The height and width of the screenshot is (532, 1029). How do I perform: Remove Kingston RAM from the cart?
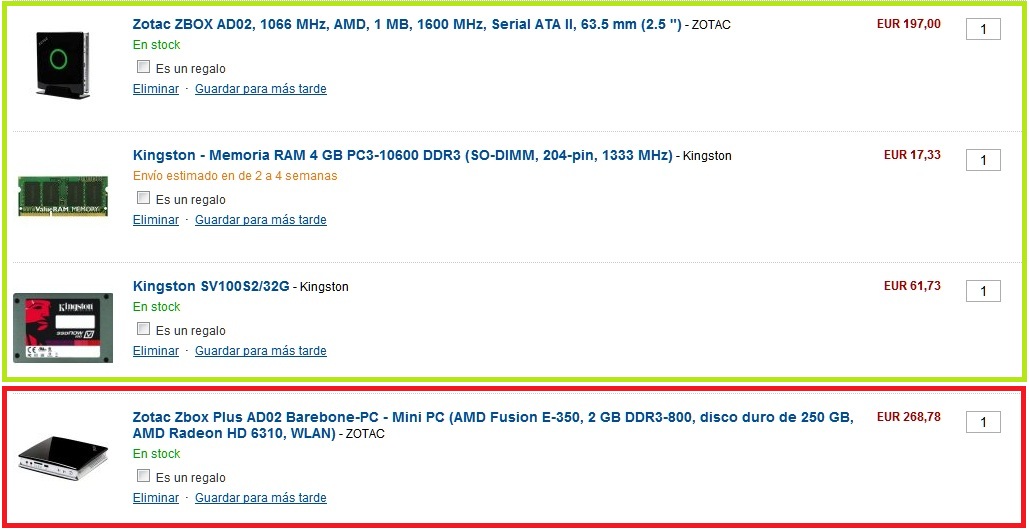coord(156,220)
